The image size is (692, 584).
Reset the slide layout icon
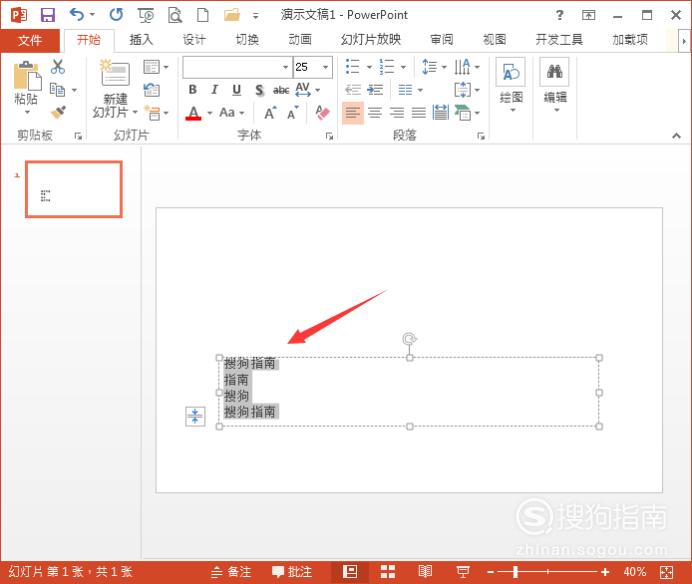pyautogui.click(x=151, y=90)
